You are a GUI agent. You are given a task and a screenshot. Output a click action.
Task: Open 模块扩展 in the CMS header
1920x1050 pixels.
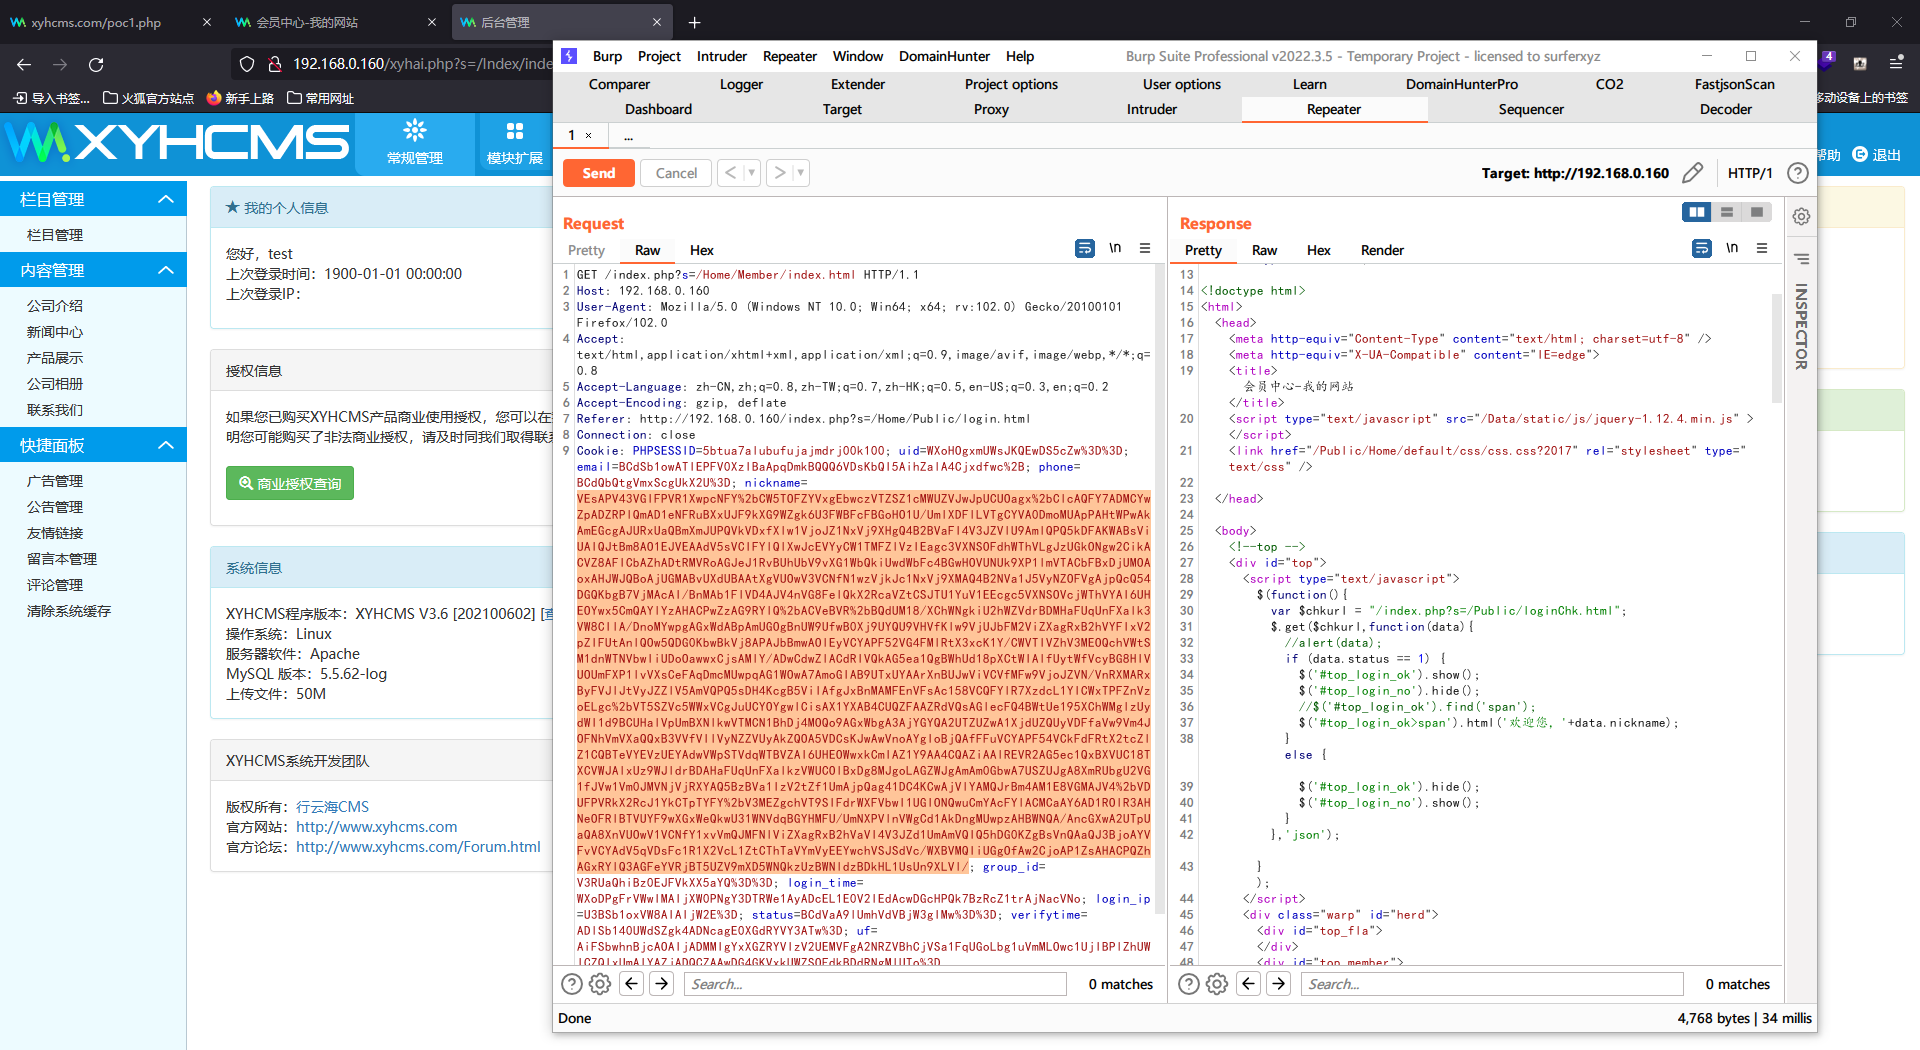point(515,143)
